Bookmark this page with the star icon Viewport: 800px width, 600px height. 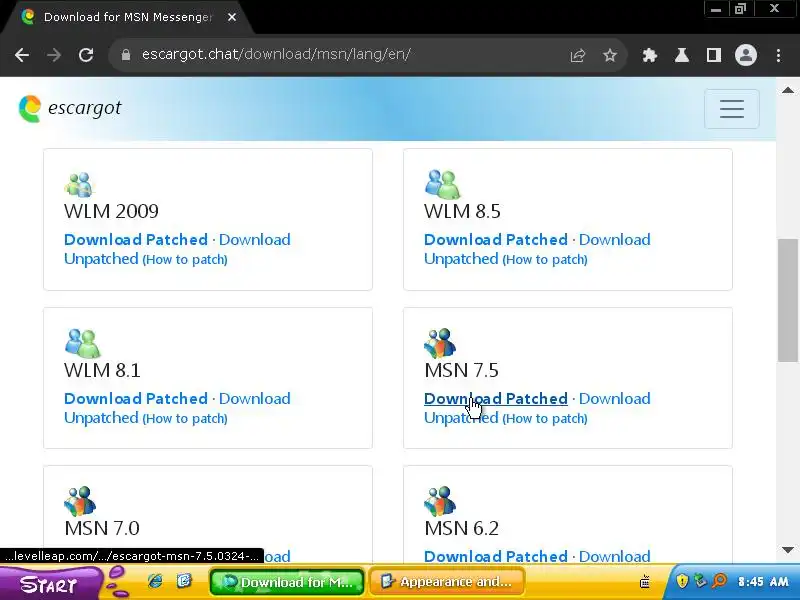(610, 55)
